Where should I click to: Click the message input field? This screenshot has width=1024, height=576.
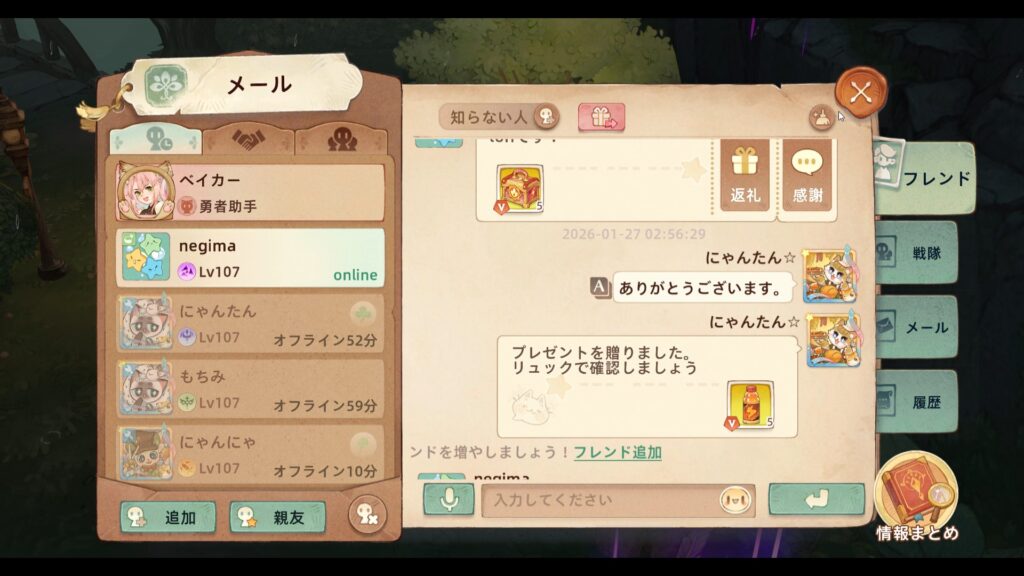(x=601, y=500)
